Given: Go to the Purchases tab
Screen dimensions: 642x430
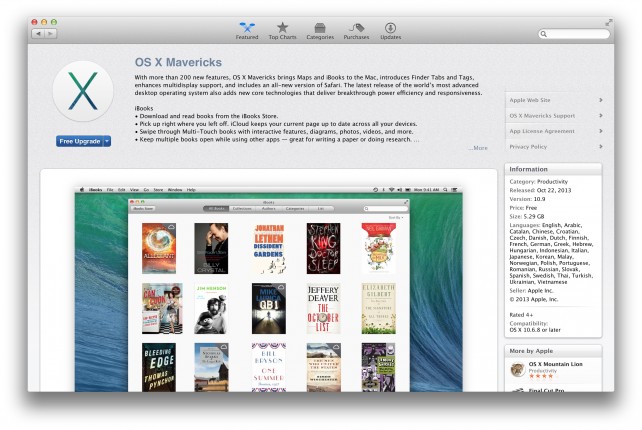Looking at the screenshot, I should coord(356,31).
